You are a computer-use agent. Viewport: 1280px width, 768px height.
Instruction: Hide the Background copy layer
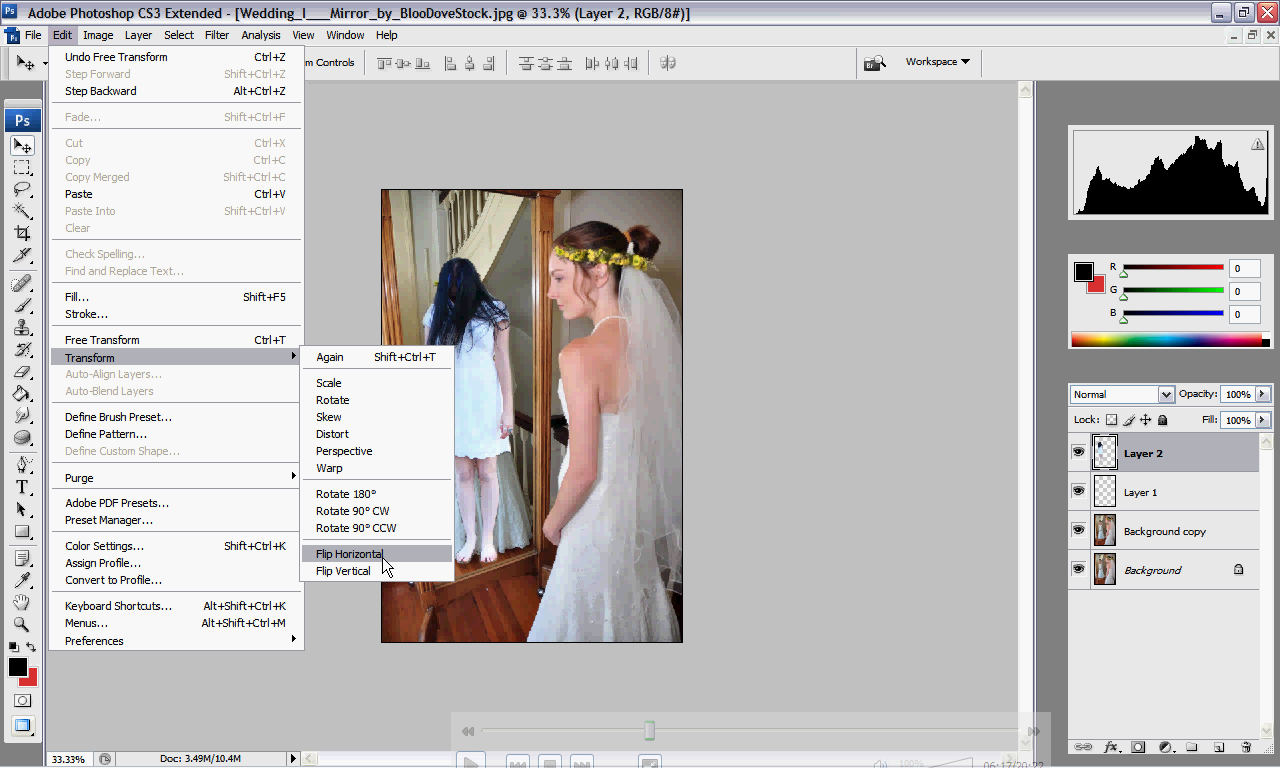pyautogui.click(x=1078, y=531)
